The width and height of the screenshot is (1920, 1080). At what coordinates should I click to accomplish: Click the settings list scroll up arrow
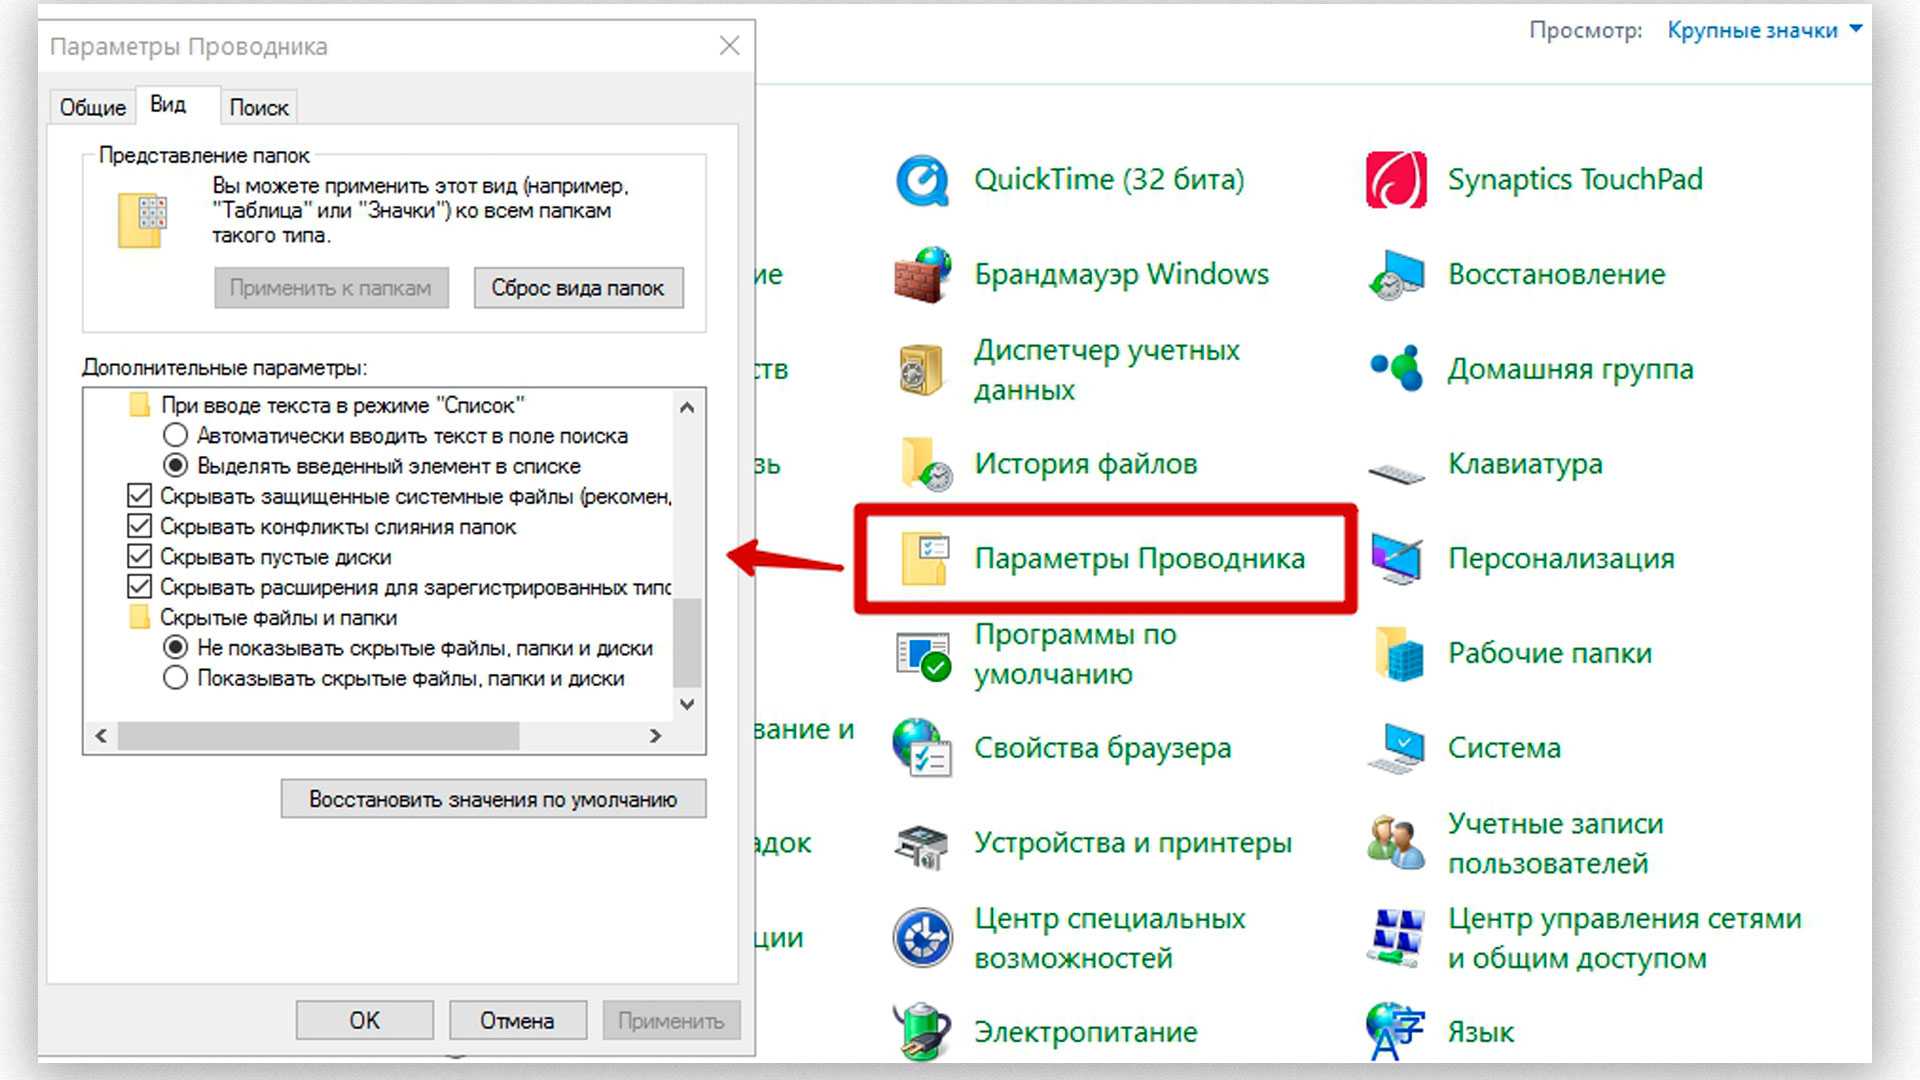[x=687, y=406]
